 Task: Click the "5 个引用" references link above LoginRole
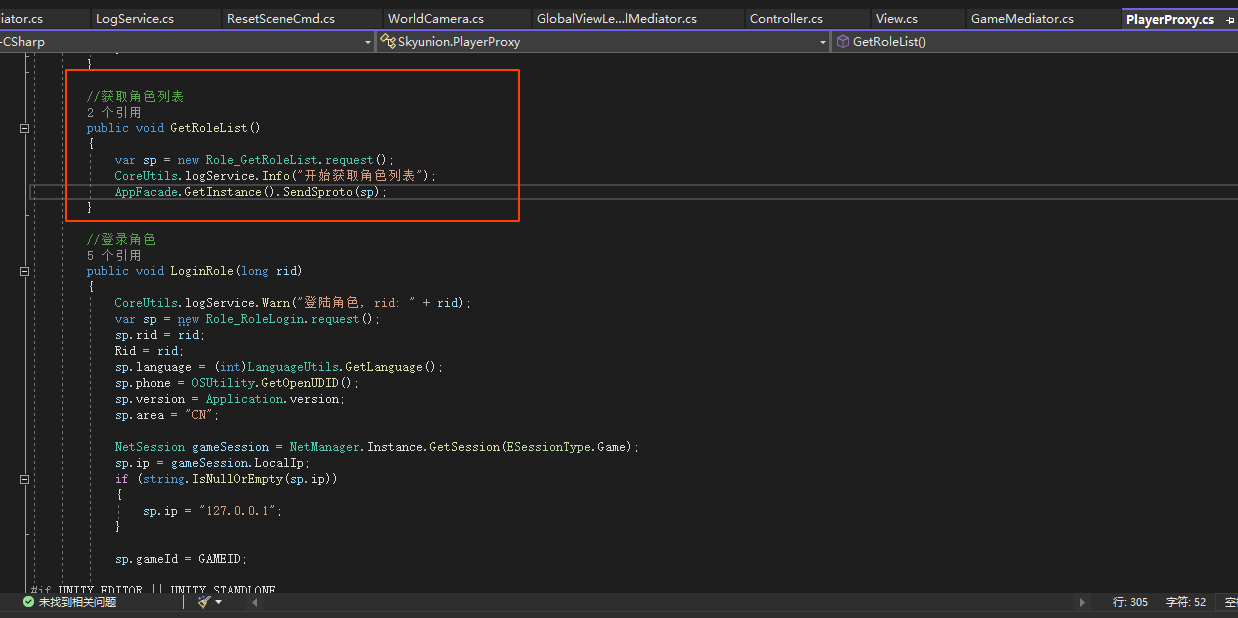(113, 255)
